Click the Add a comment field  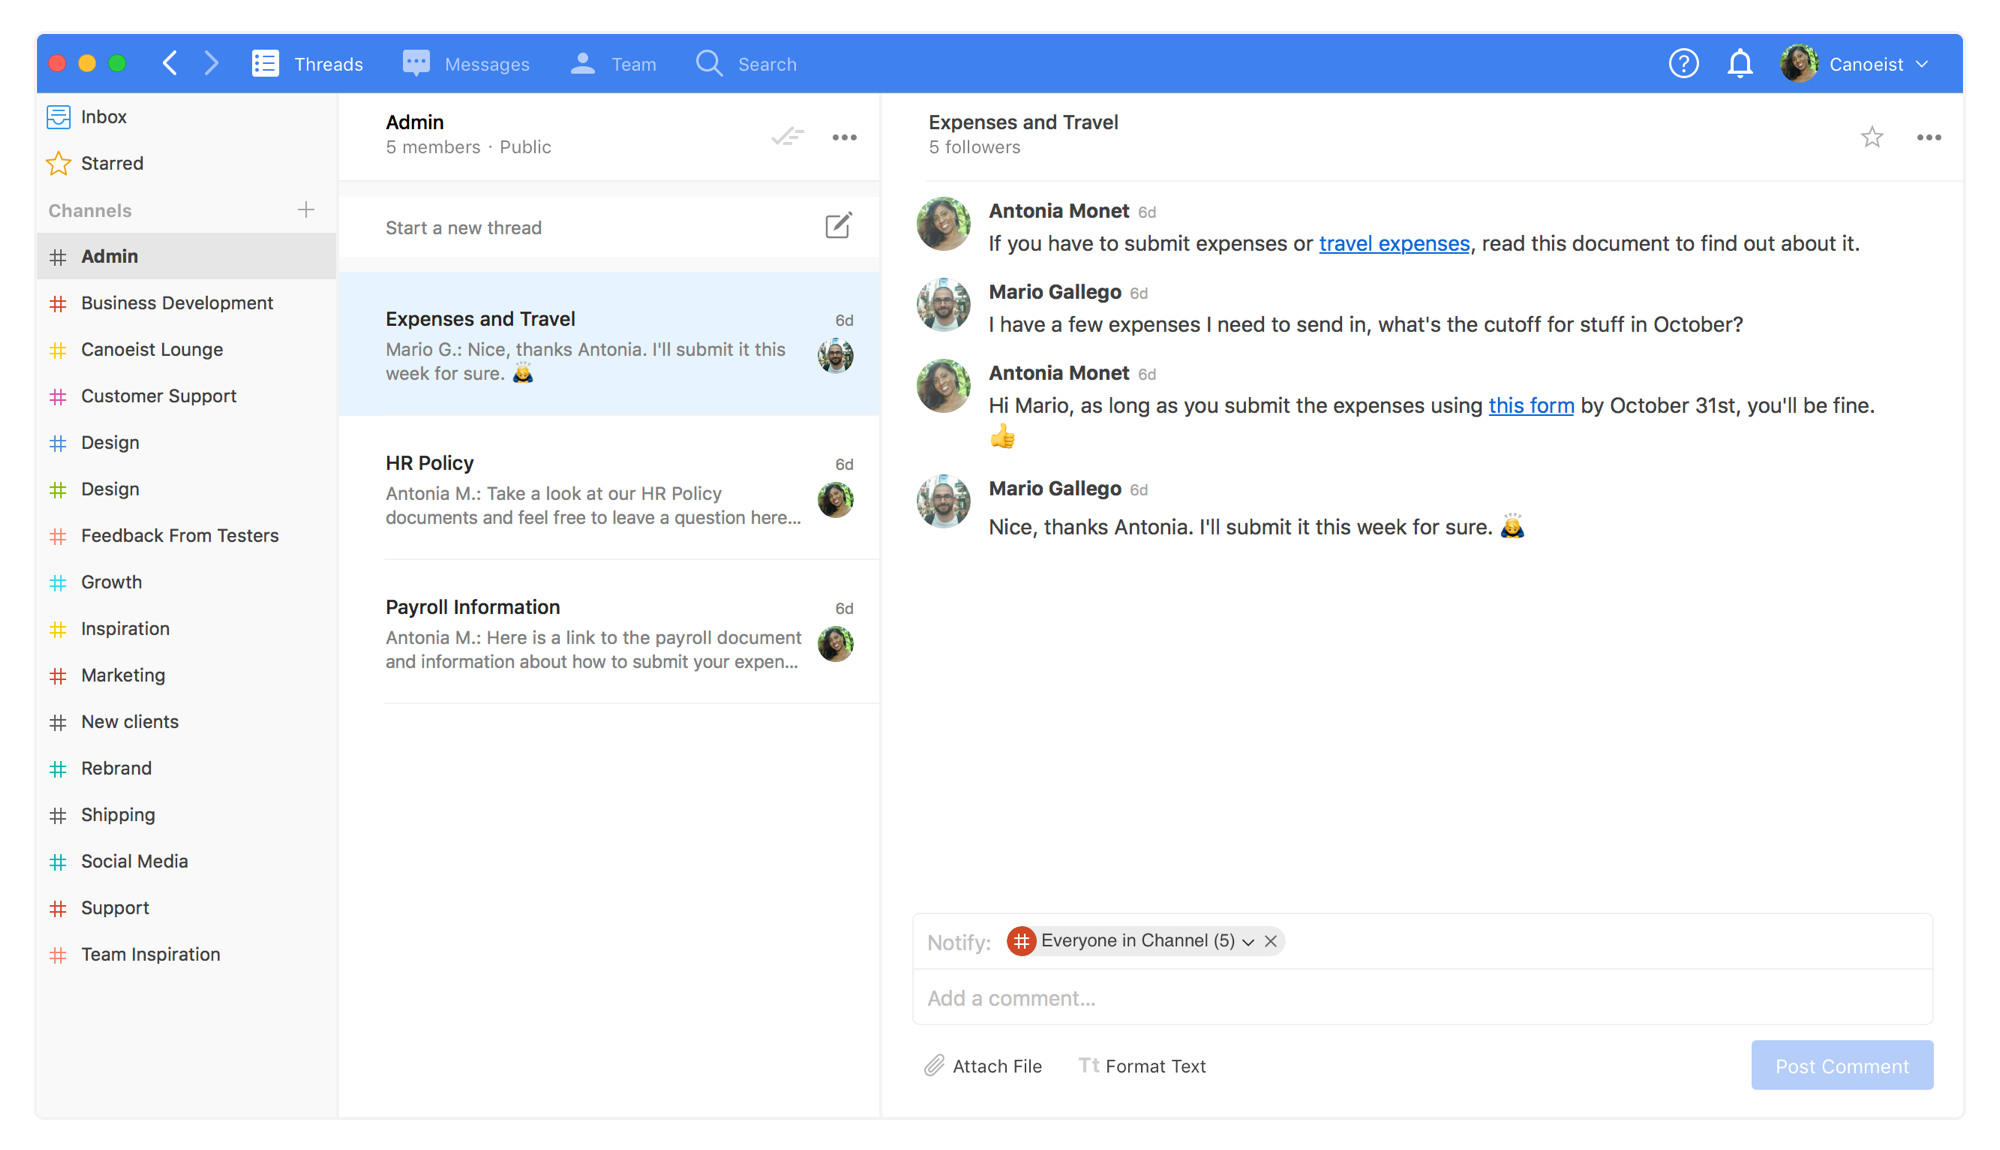pyautogui.click(x=1420, y=998)
